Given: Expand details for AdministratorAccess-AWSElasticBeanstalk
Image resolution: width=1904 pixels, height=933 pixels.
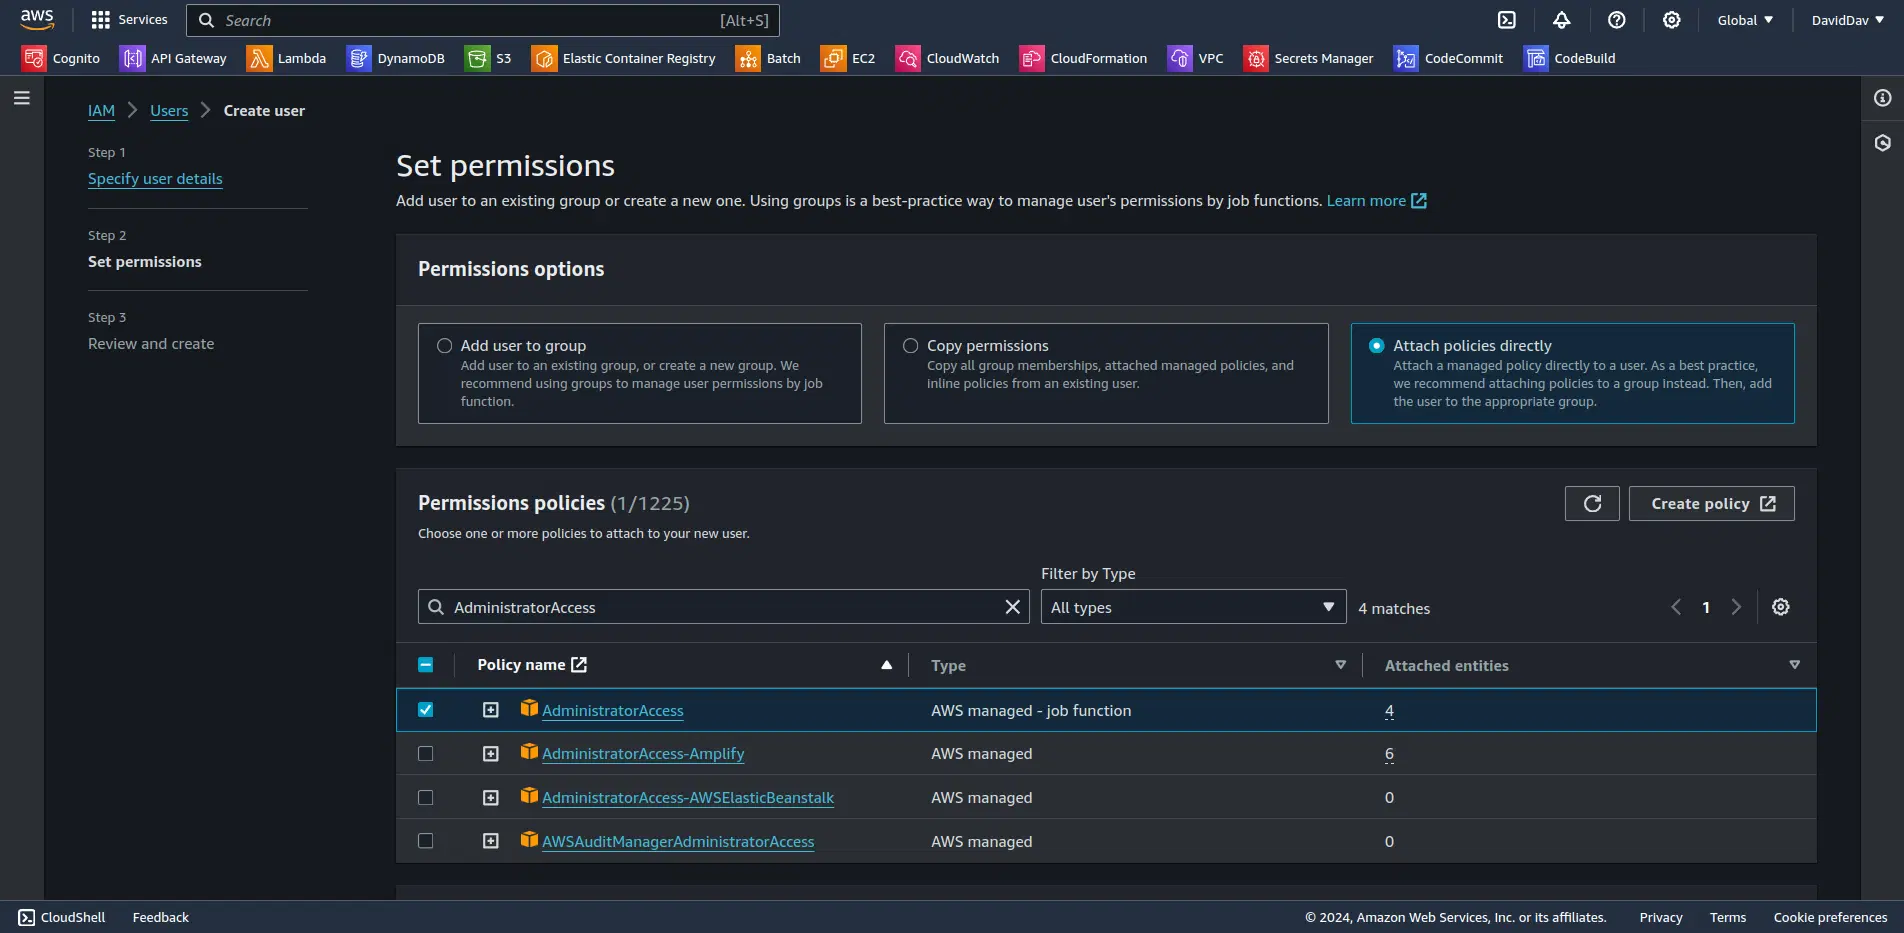Looking at the screenshot, I should [x=490, y=797].
